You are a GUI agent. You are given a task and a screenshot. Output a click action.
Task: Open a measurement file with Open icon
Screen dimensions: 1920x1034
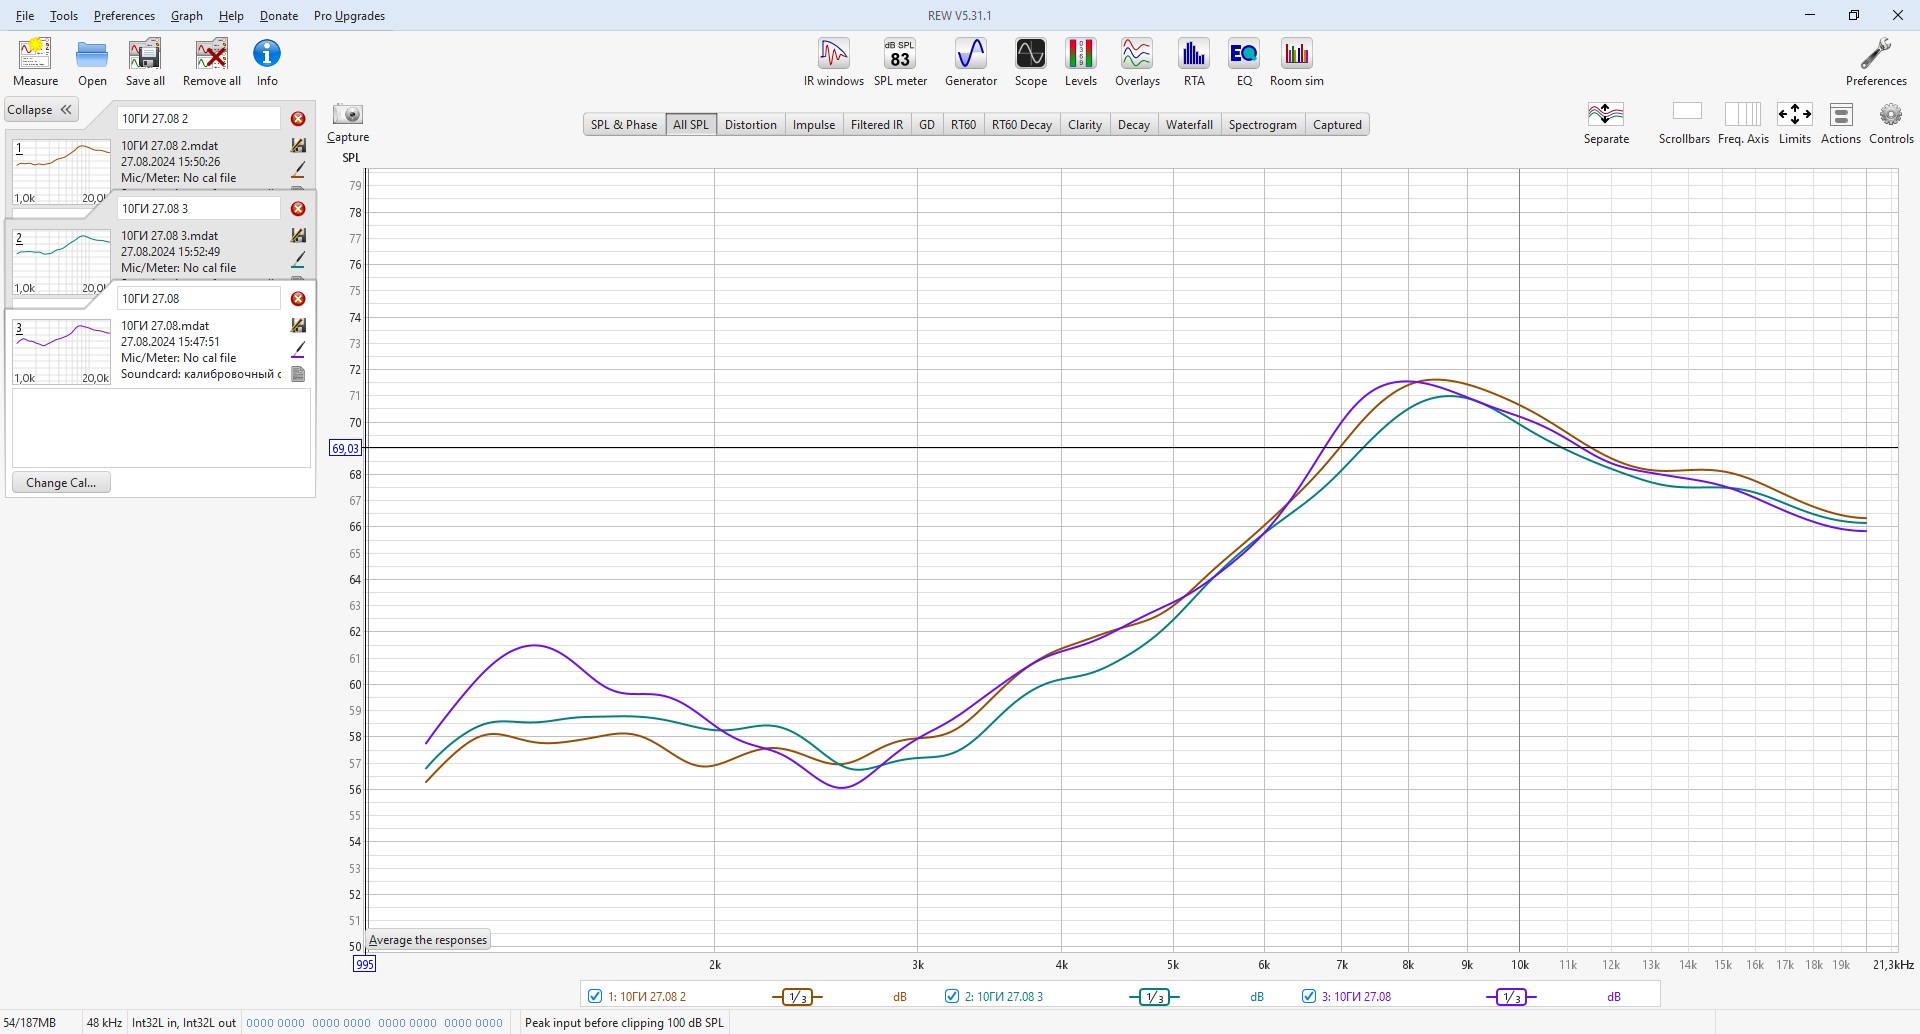click(92, 62)
